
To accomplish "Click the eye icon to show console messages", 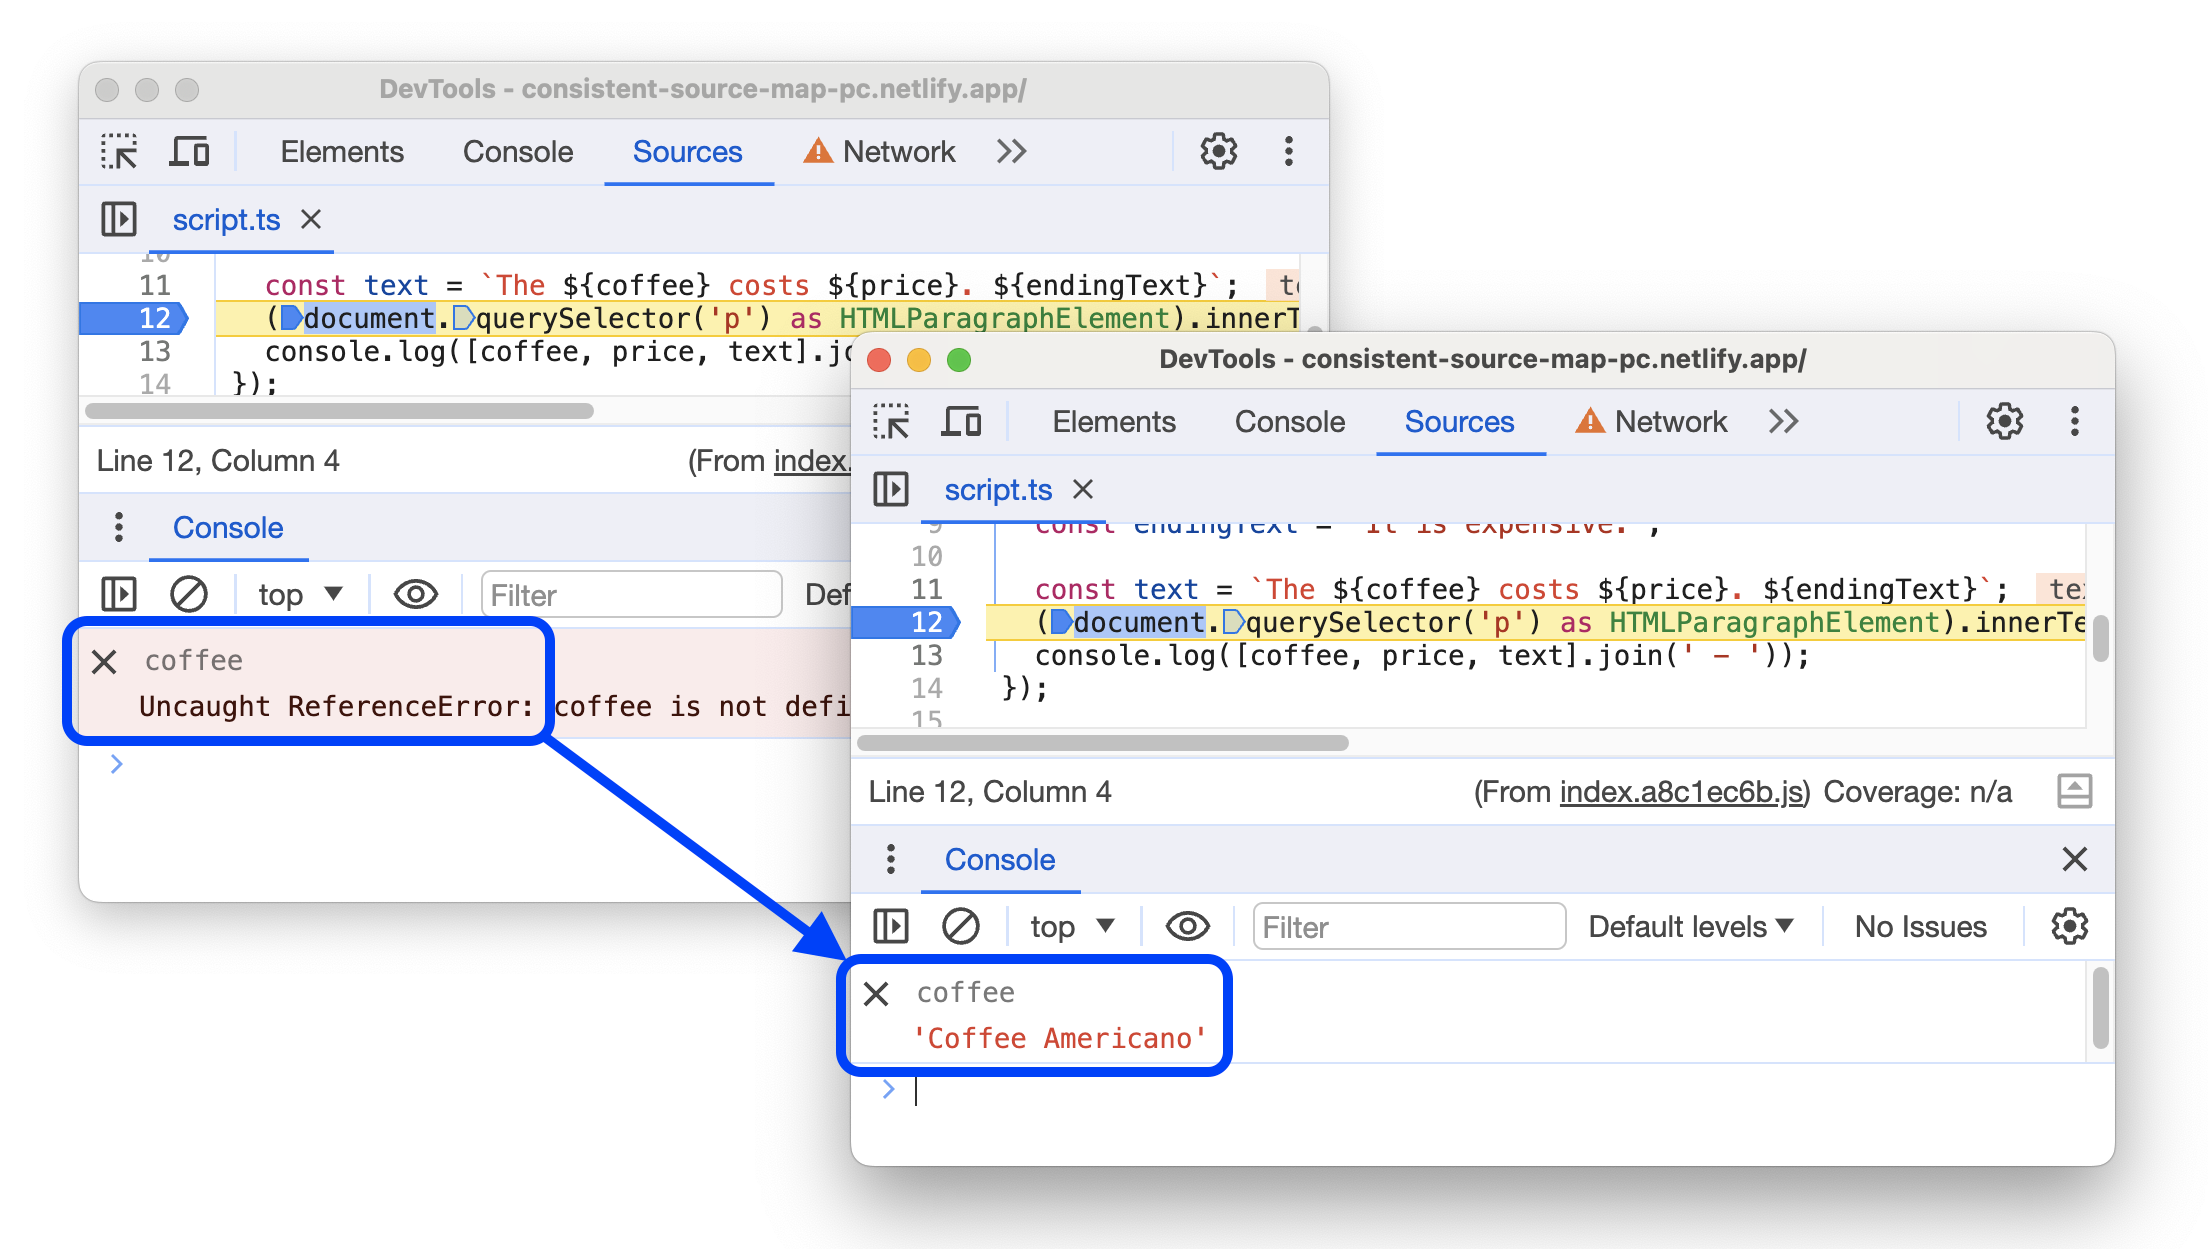I will tap(1187, 925).
